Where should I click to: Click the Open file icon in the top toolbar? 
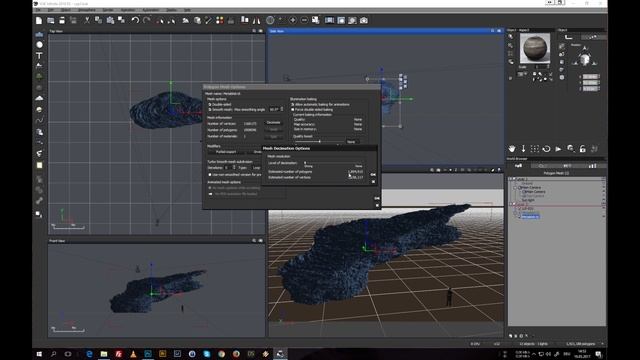pos(51,20)
